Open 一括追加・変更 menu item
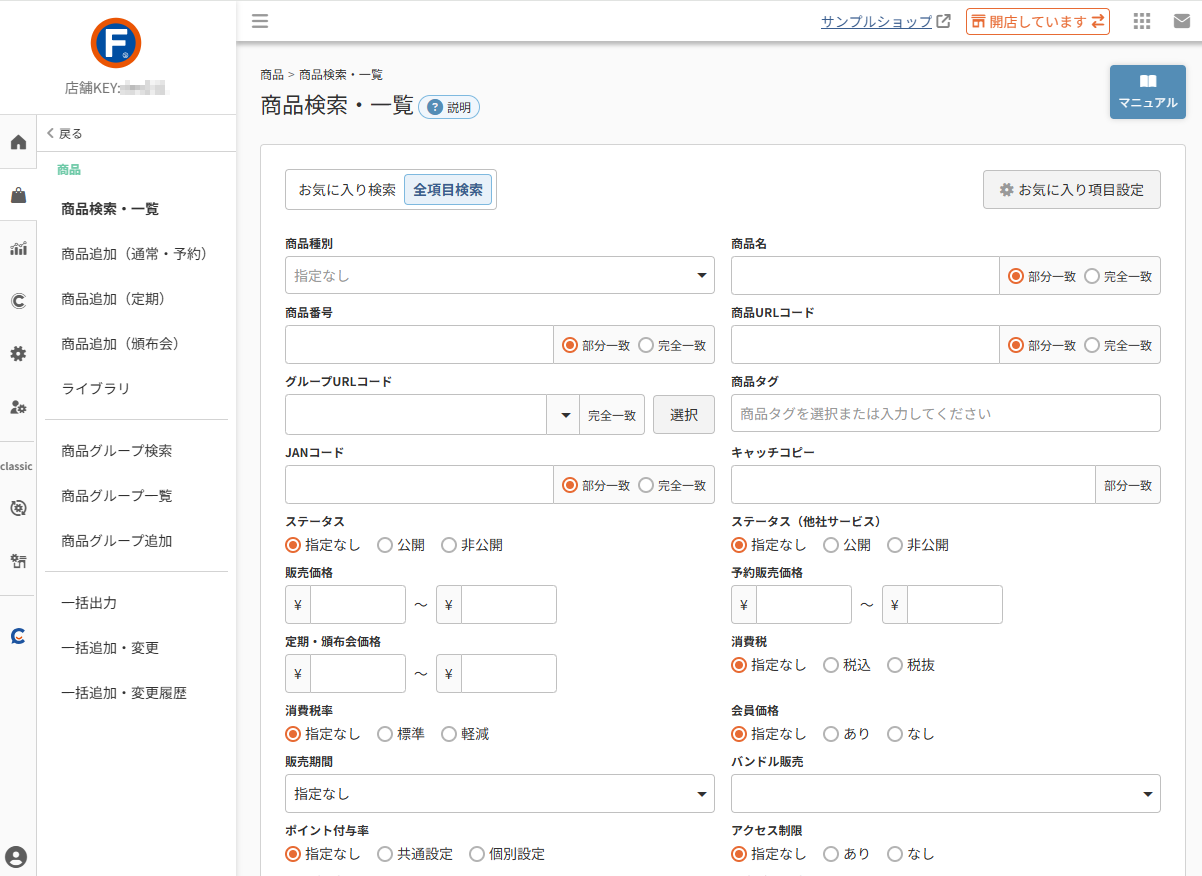The image size is (1202, 876). tap(110, 648)
